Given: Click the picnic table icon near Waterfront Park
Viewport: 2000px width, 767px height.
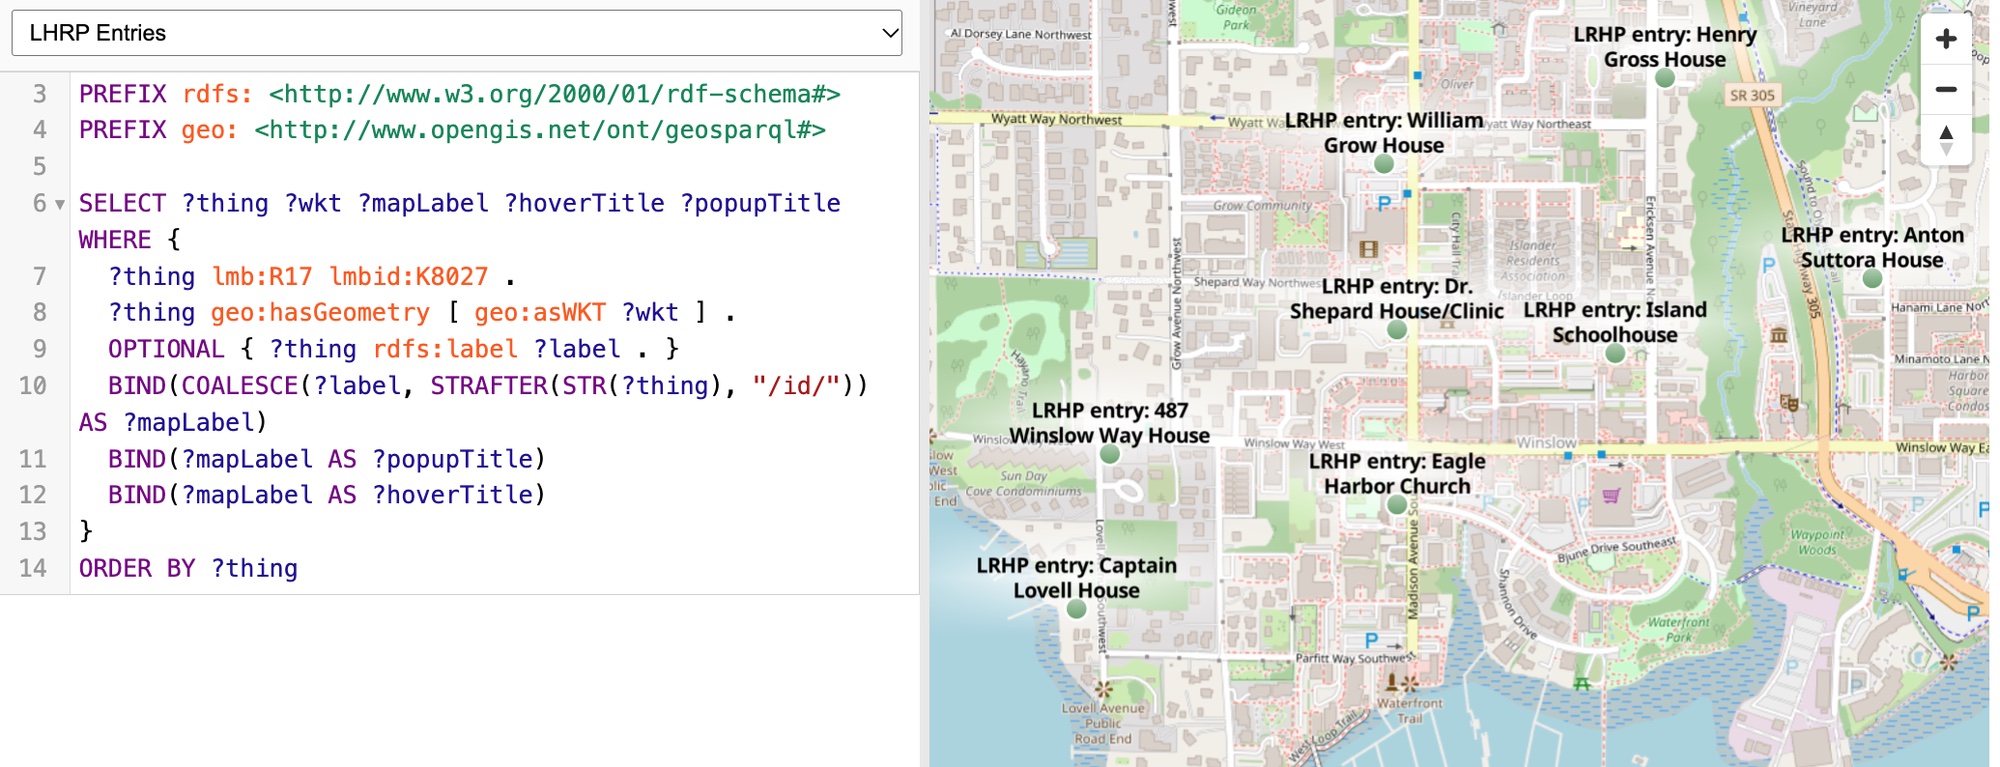Looking at the screenshot, I should point(1582,684).
